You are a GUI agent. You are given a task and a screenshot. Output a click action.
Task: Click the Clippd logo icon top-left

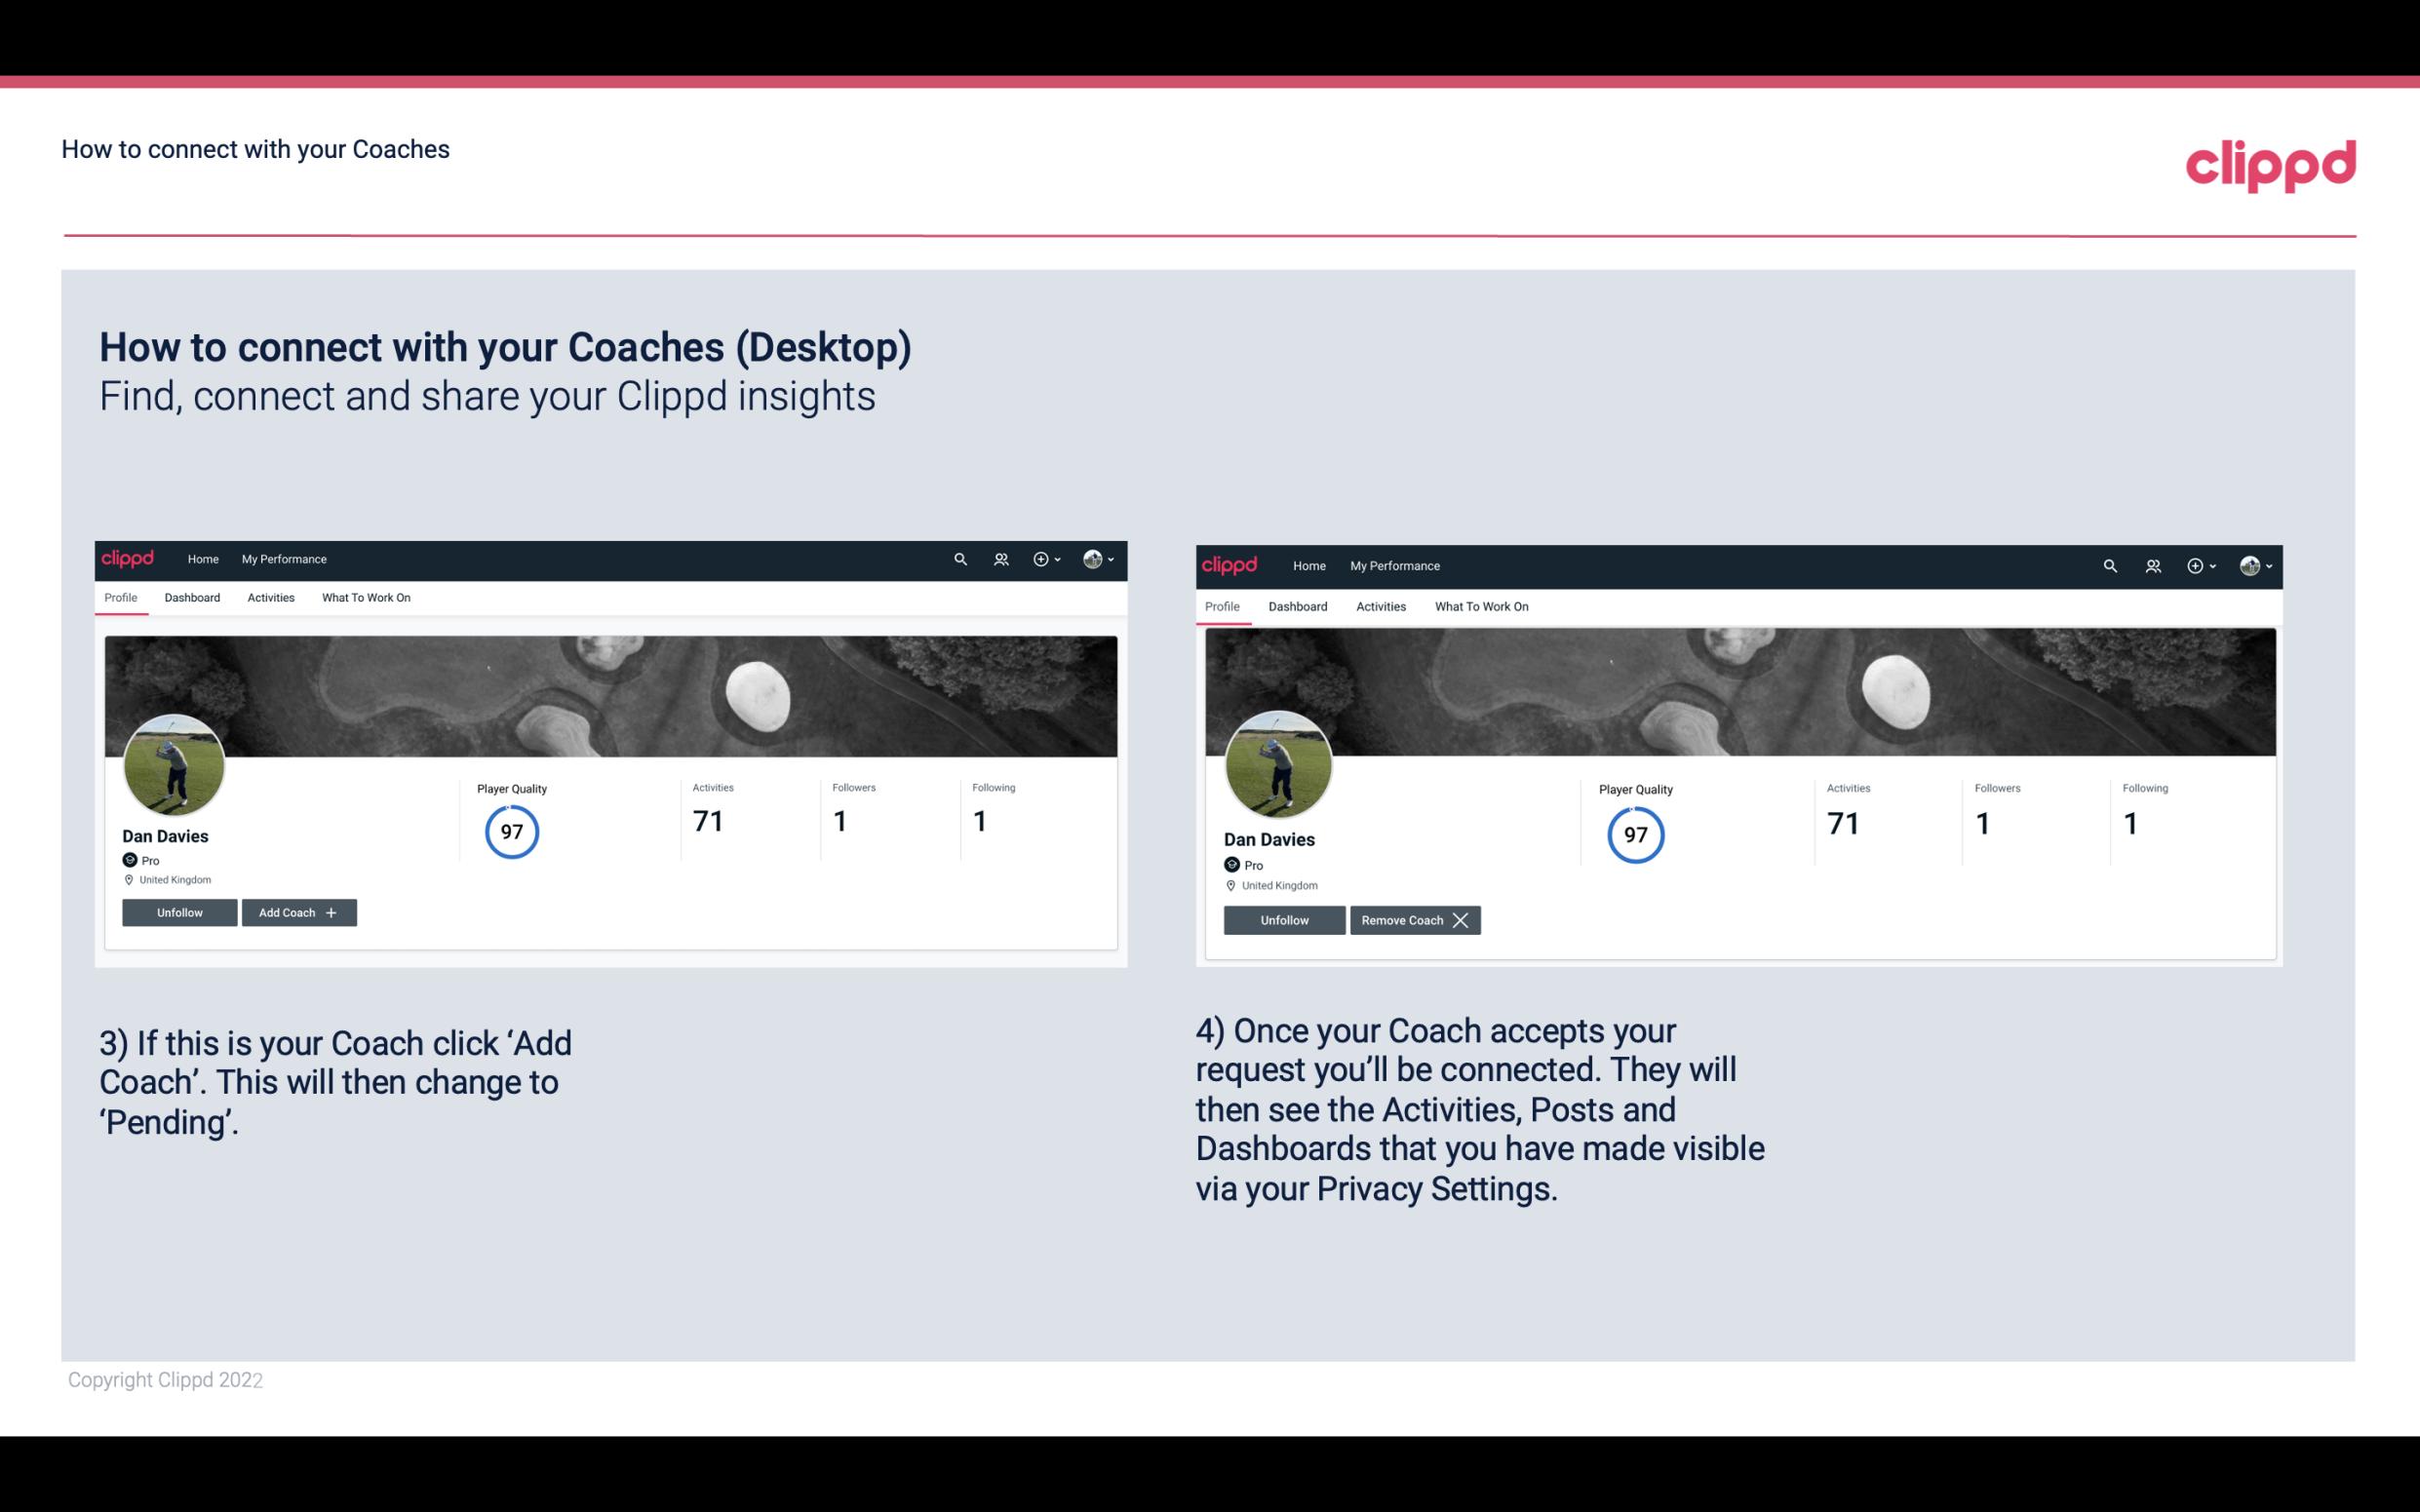pos(131,558)
